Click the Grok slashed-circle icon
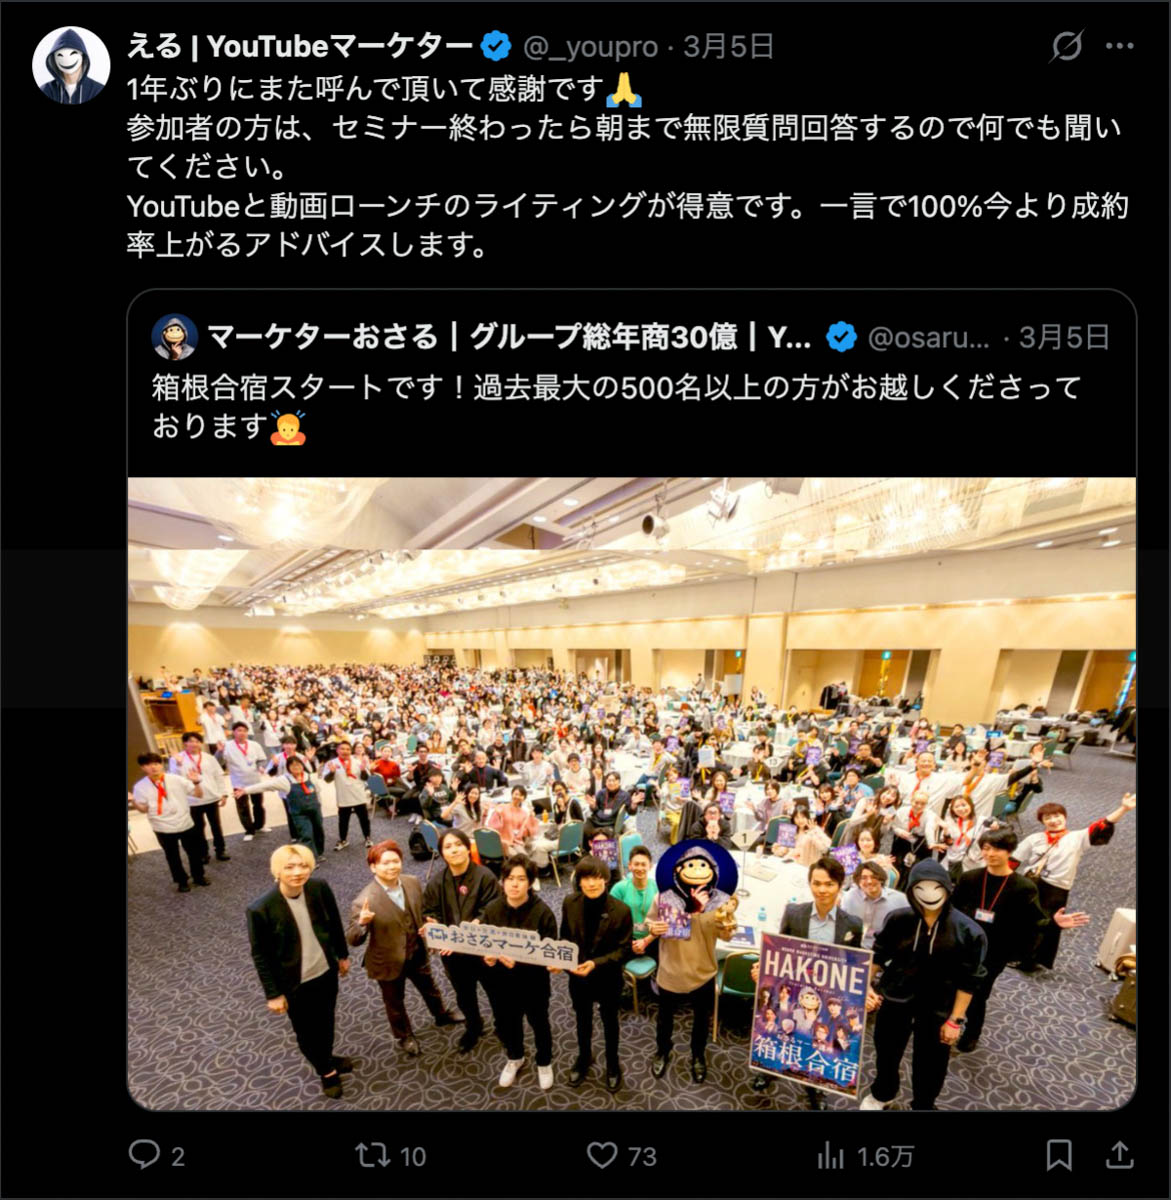Screen dimensions: 1171x1200 [x=1067, y=46]
